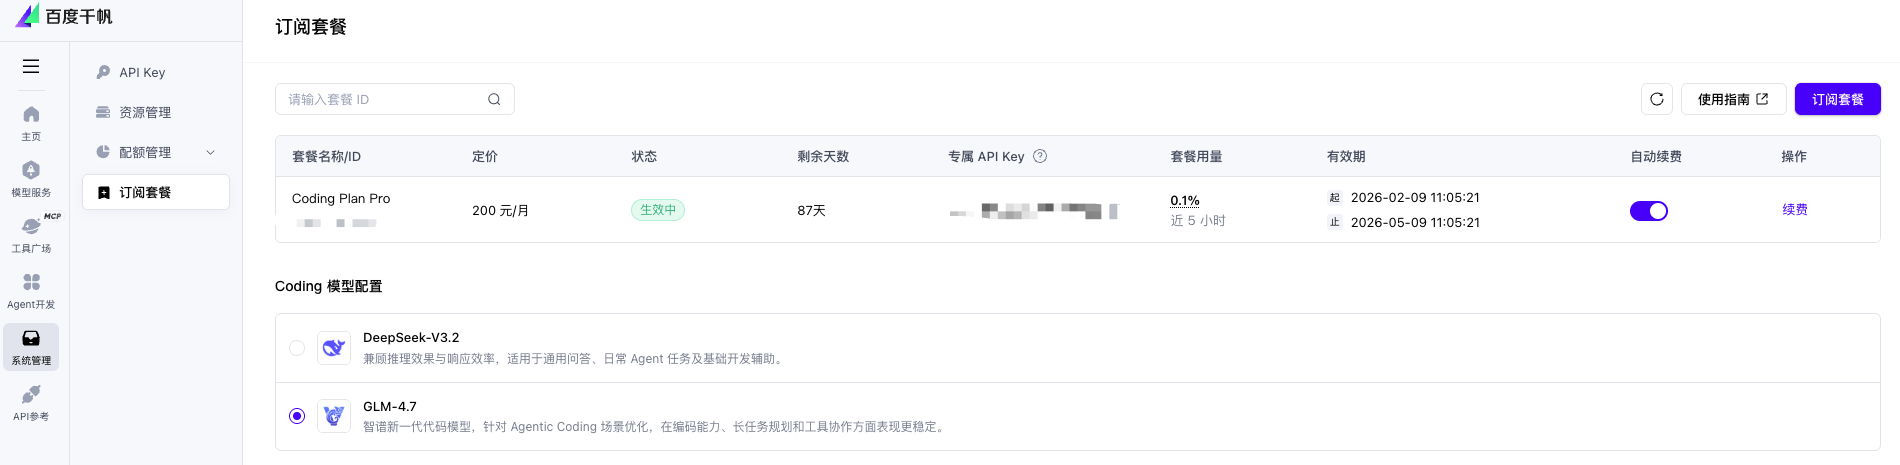Open the 资源管理 menu item
The height and width of the screenshot is (465, 1900).
click(x=145, y=112)
